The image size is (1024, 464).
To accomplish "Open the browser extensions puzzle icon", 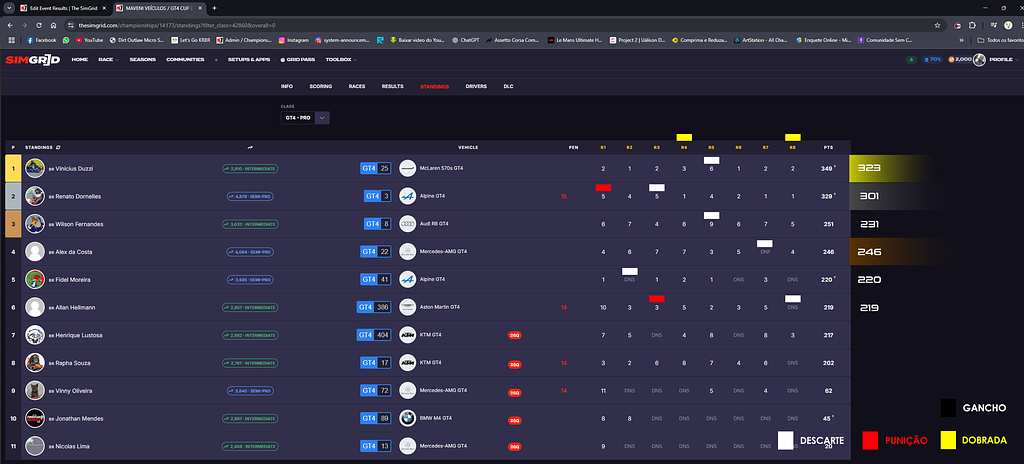I will tap(972, 25).
